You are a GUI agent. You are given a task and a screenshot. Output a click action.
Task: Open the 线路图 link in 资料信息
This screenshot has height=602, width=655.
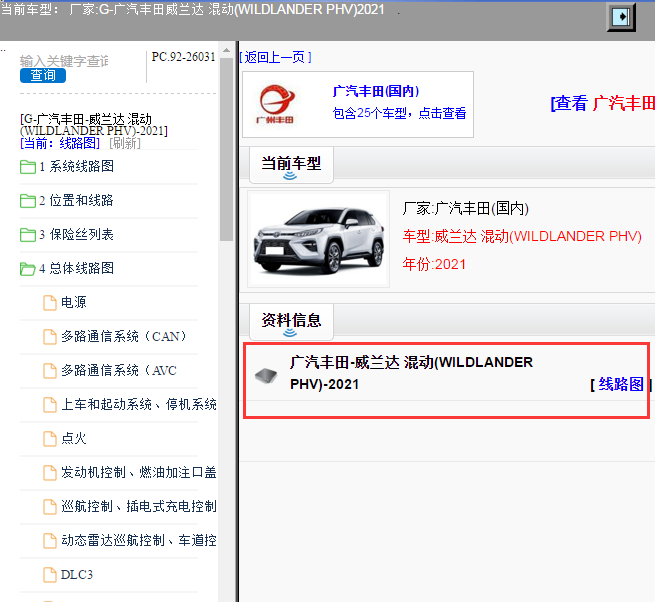(x=621, y=384)
